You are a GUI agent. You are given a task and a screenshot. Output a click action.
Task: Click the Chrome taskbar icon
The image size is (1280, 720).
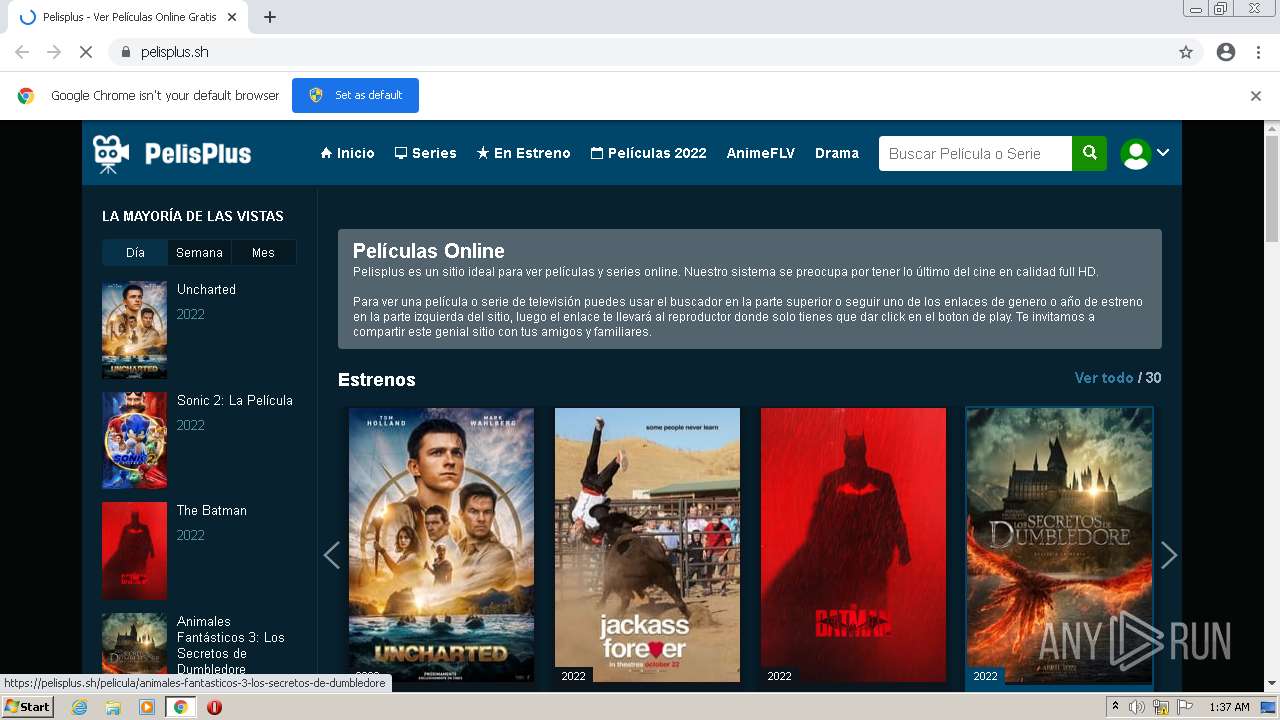[x=180, y=707]
